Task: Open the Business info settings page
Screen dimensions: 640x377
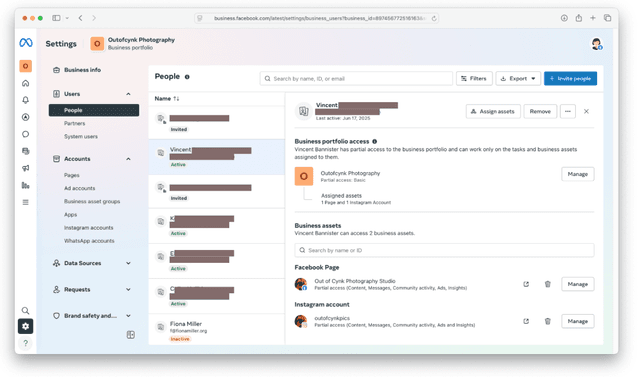Action: [82, 70]
